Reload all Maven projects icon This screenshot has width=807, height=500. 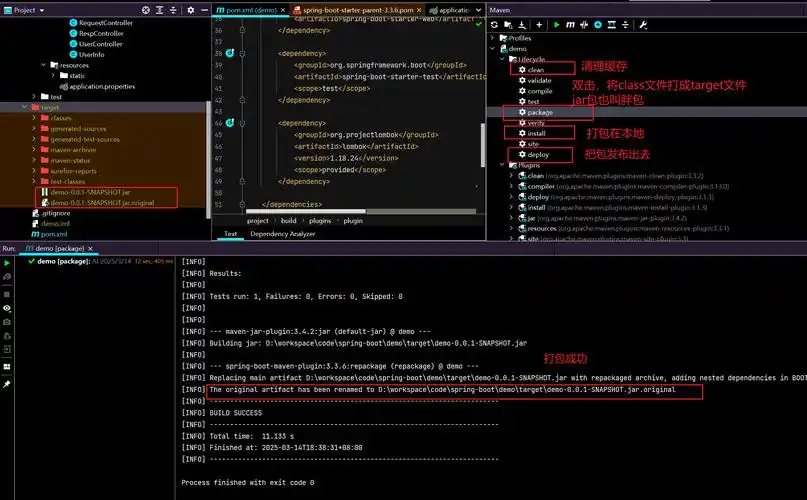pyautogui.click(x=494, y=25)
